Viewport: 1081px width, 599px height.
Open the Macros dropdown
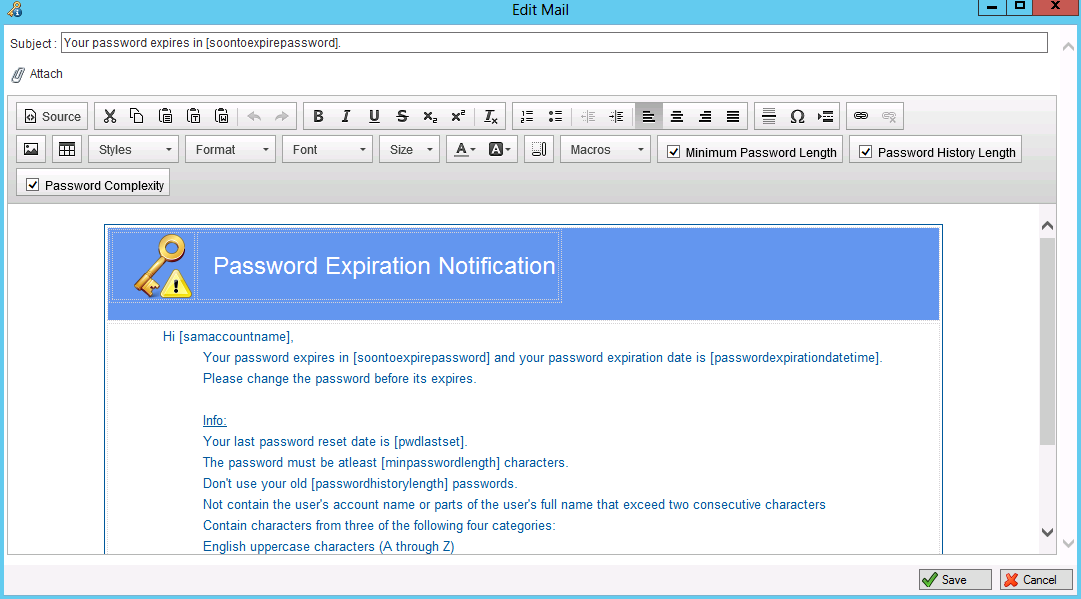click(605, 149)
